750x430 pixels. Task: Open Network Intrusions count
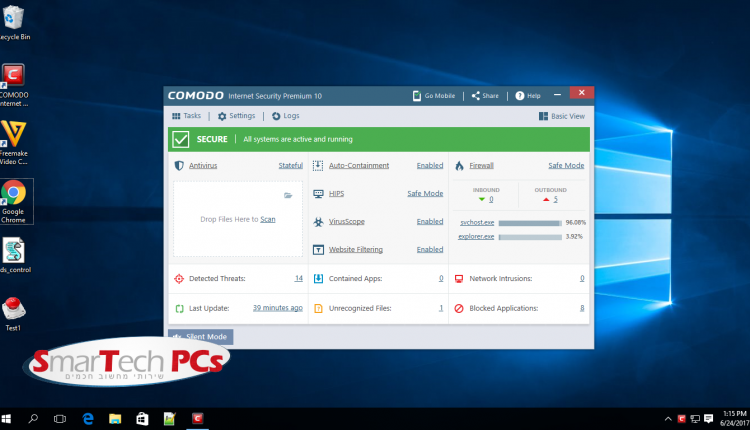tap(582, 278)
